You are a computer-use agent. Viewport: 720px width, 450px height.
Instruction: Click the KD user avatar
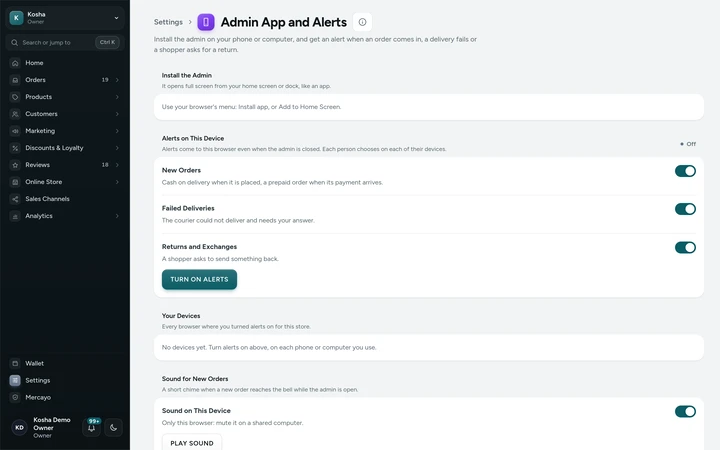click(x=19, y=428)
